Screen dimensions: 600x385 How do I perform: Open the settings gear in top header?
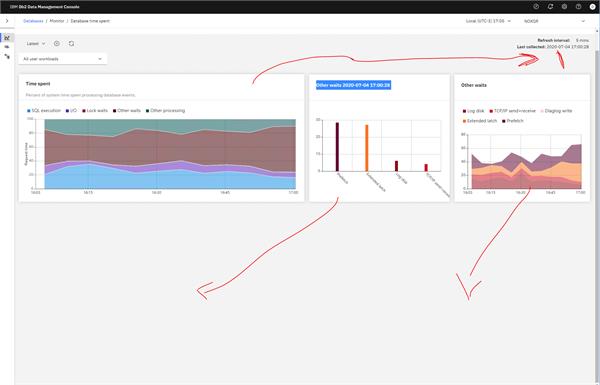tap(564, 7)
